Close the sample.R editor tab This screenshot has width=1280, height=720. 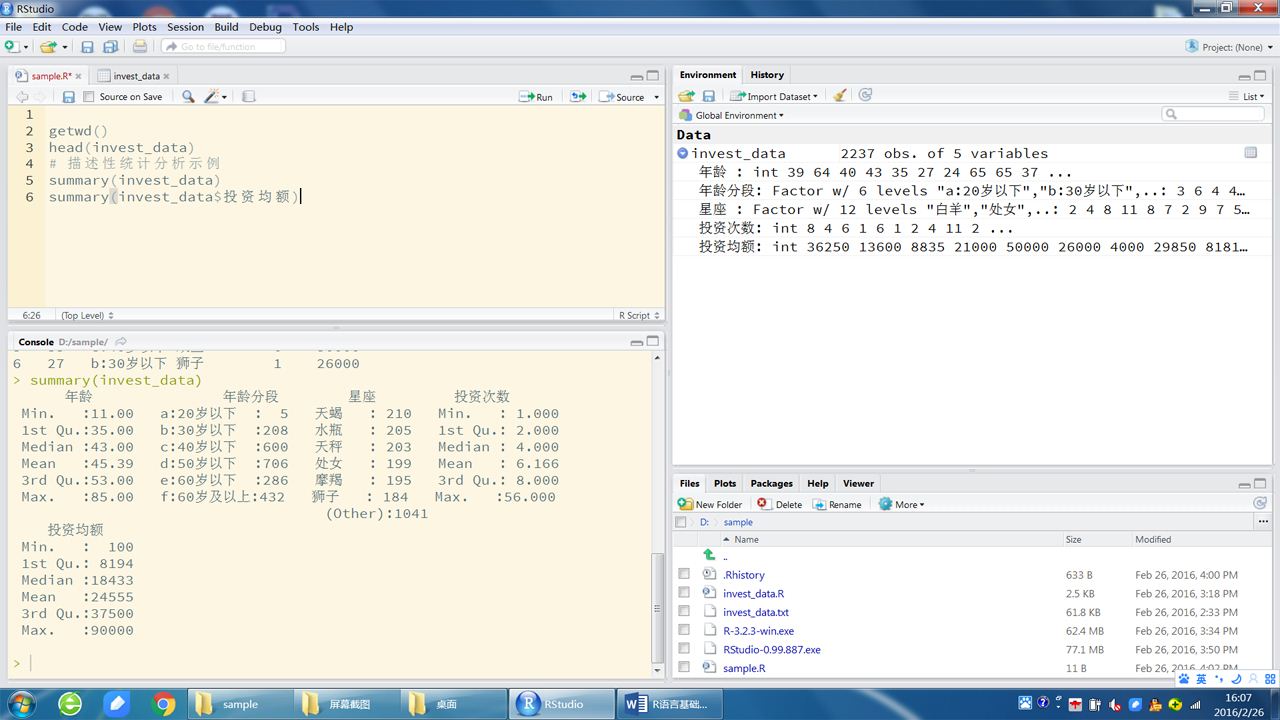[79, 76]
